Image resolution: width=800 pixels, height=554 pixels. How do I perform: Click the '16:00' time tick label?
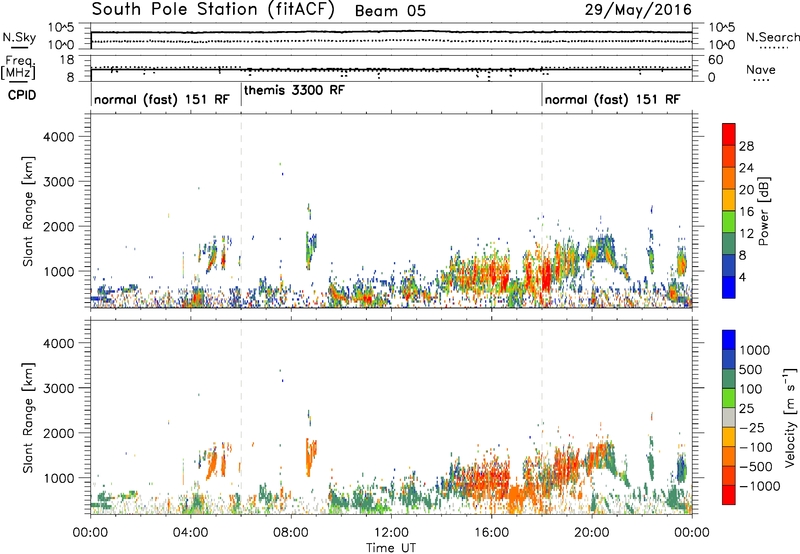(x=491, y=533)
